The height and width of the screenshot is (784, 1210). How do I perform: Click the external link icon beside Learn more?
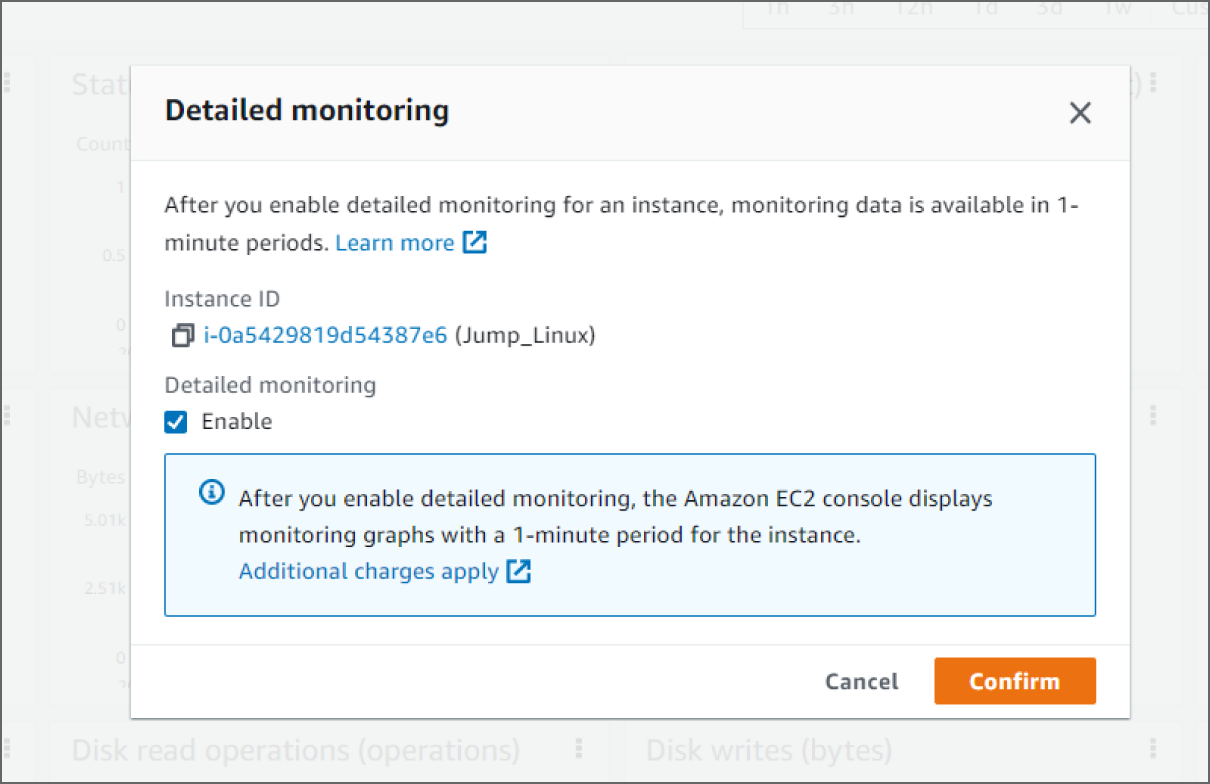[x=475, y=243]
